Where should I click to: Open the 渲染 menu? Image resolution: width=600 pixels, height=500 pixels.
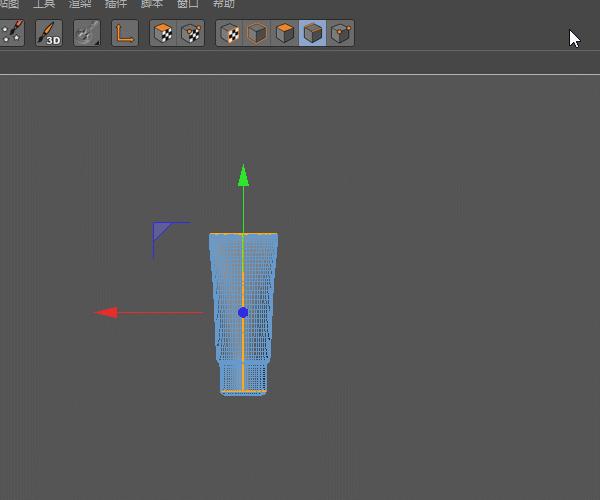[80, 4]
